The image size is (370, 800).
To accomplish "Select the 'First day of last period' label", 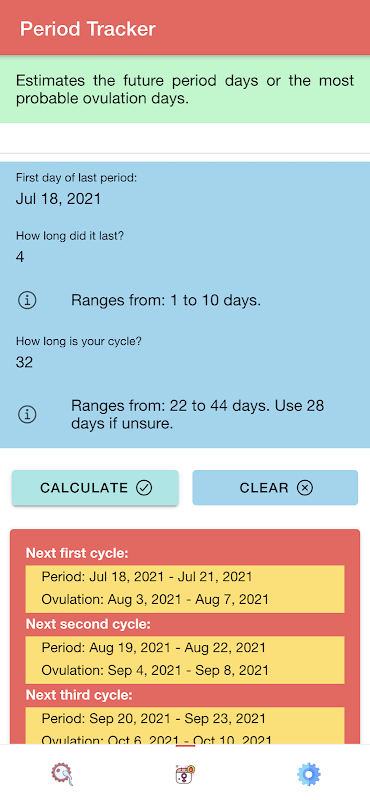I will (x=77, y=178).
